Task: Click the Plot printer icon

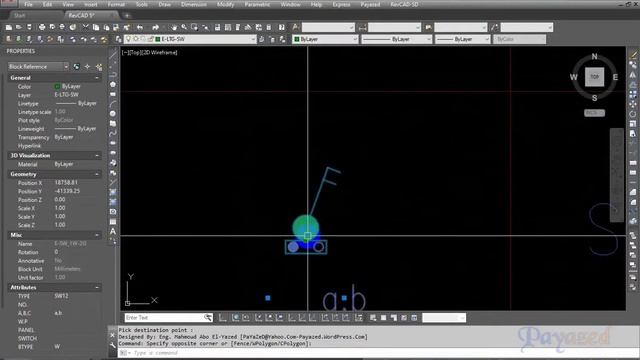Action: [42, 27]
